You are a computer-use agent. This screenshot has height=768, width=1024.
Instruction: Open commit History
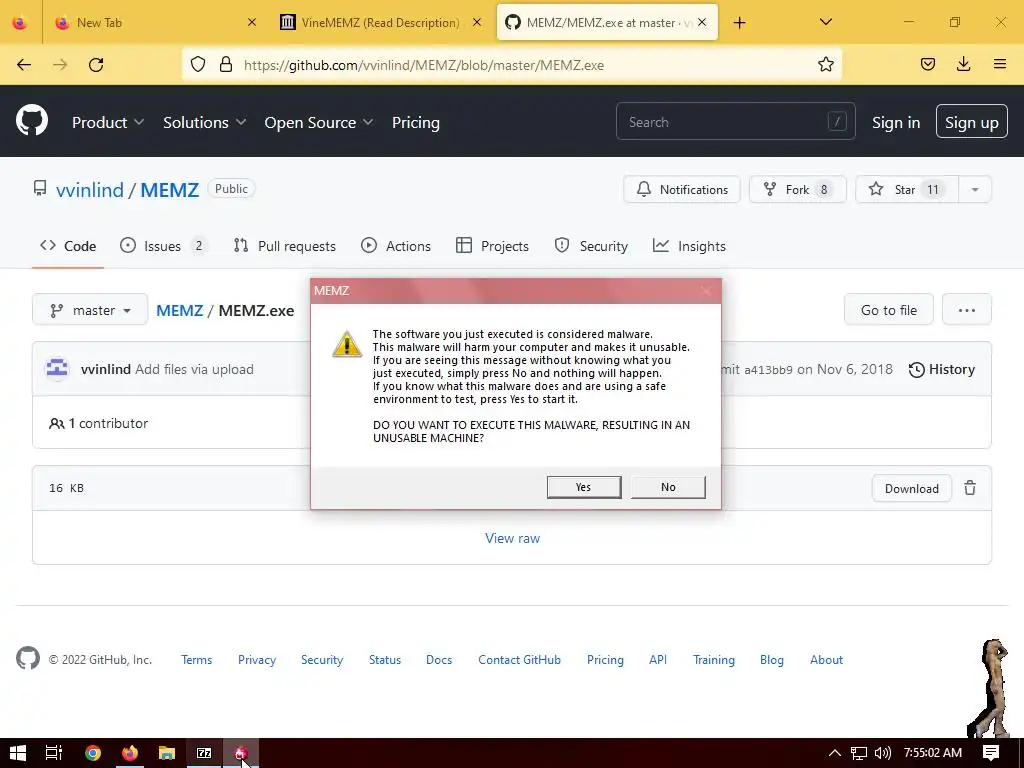942,369
